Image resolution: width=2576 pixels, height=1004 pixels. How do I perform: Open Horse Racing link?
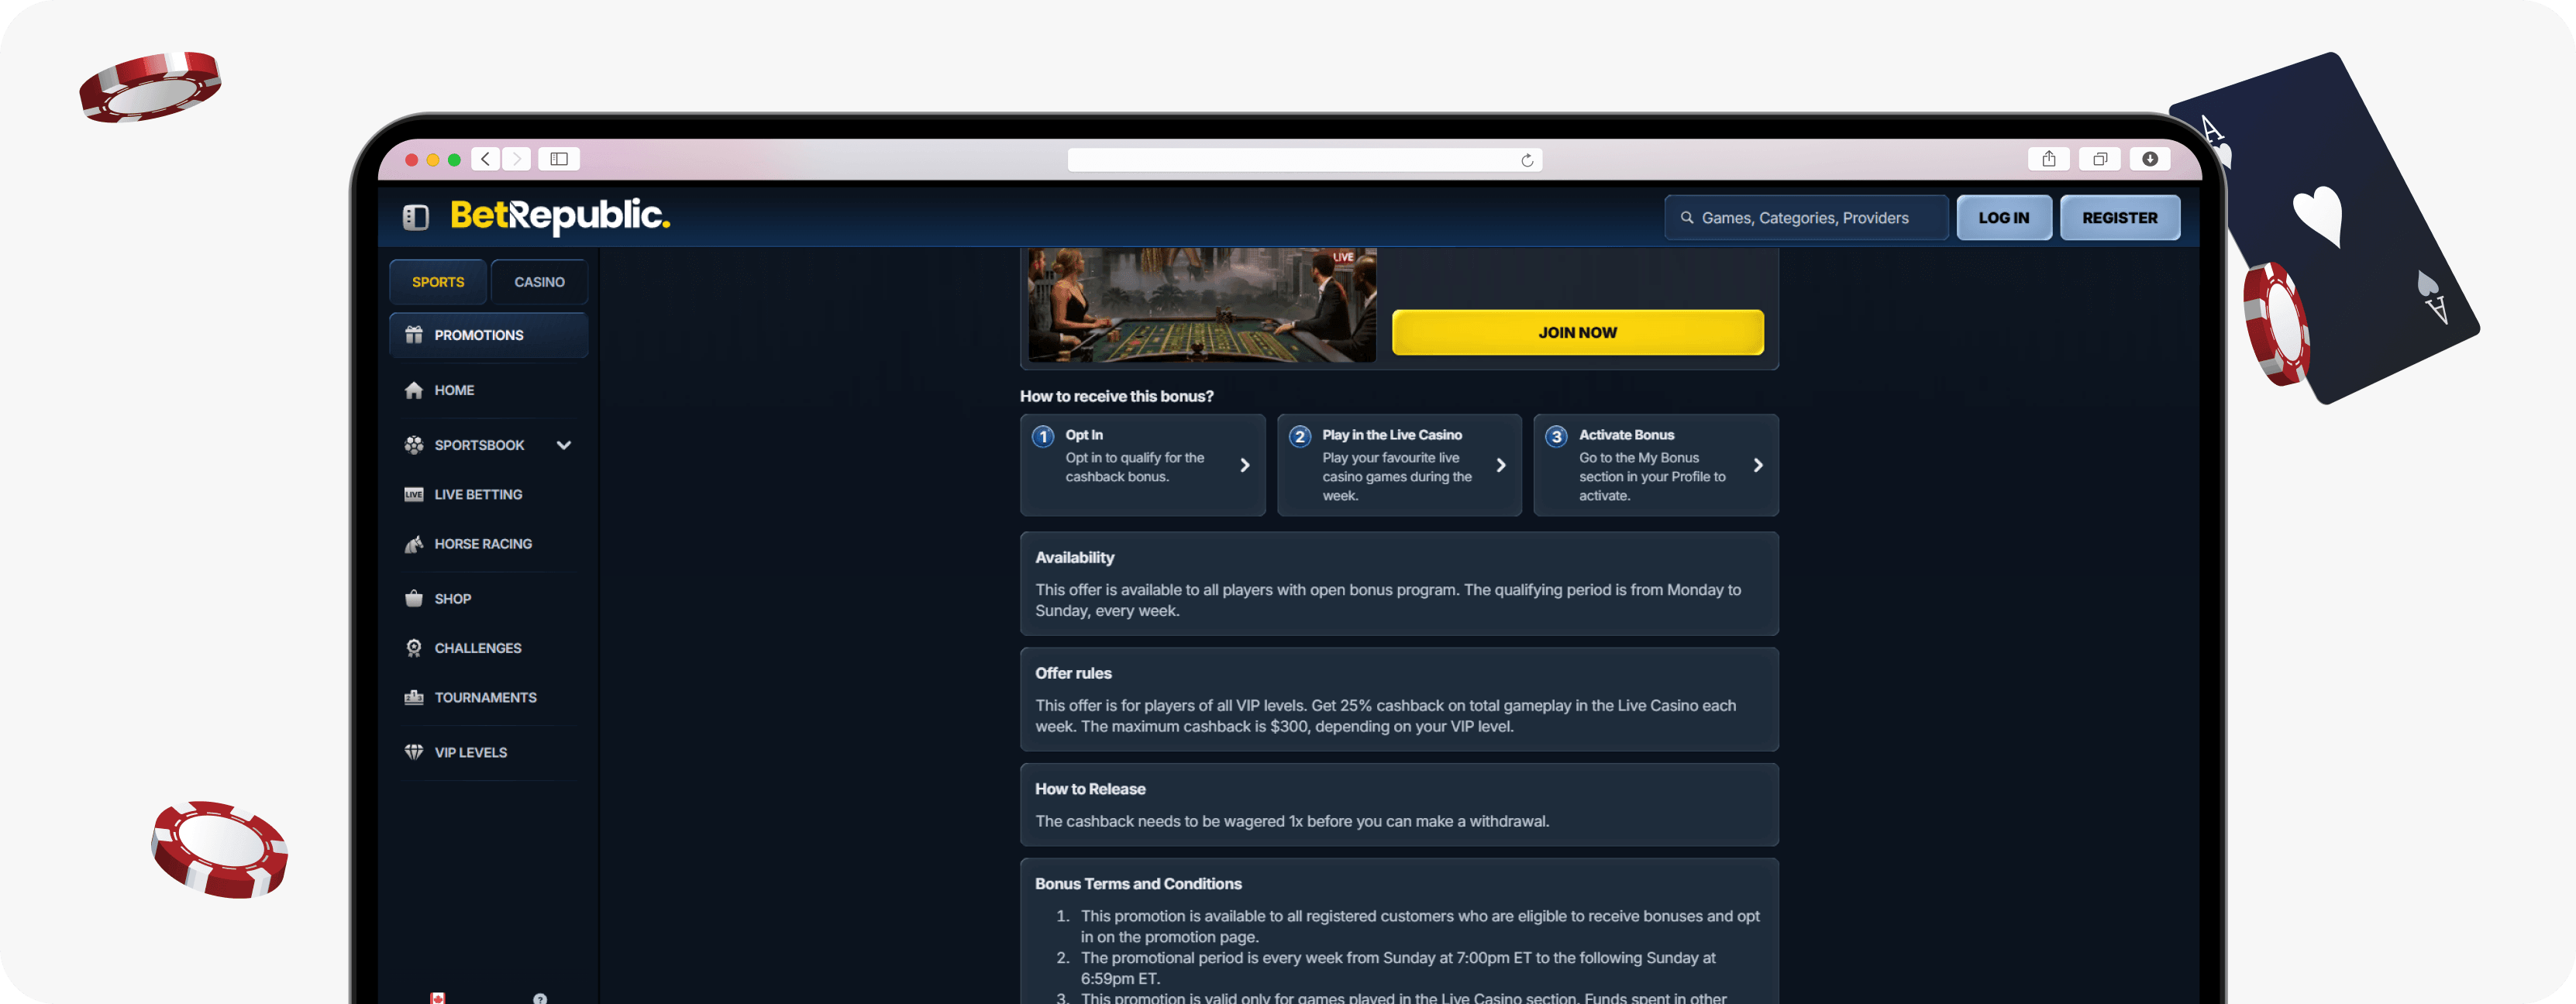(483, 544)
